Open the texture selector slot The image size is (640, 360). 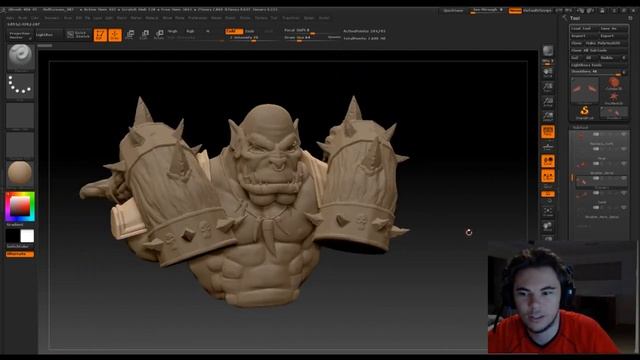(20, 145)
